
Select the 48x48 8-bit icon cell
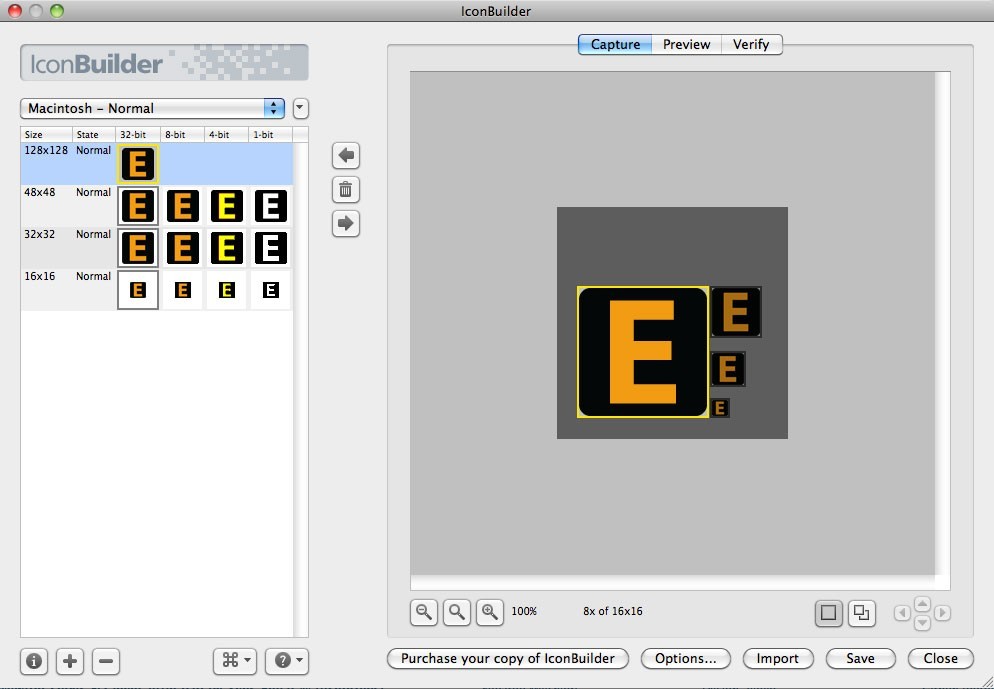point(183,206)
